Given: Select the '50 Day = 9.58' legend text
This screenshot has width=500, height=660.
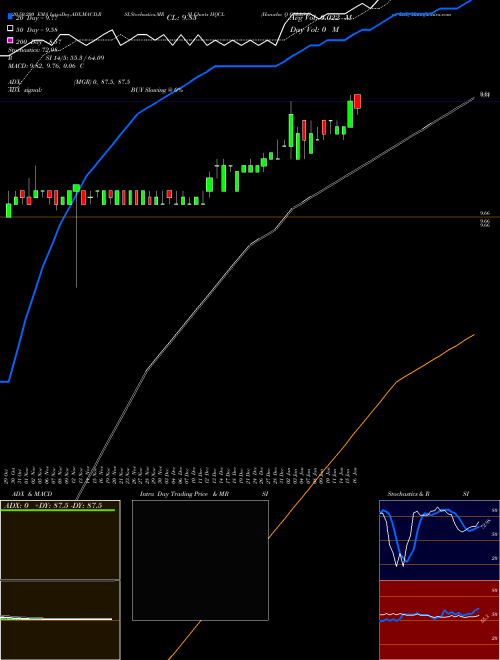Looking at the screenshot, I should click(x=37, y=30).
